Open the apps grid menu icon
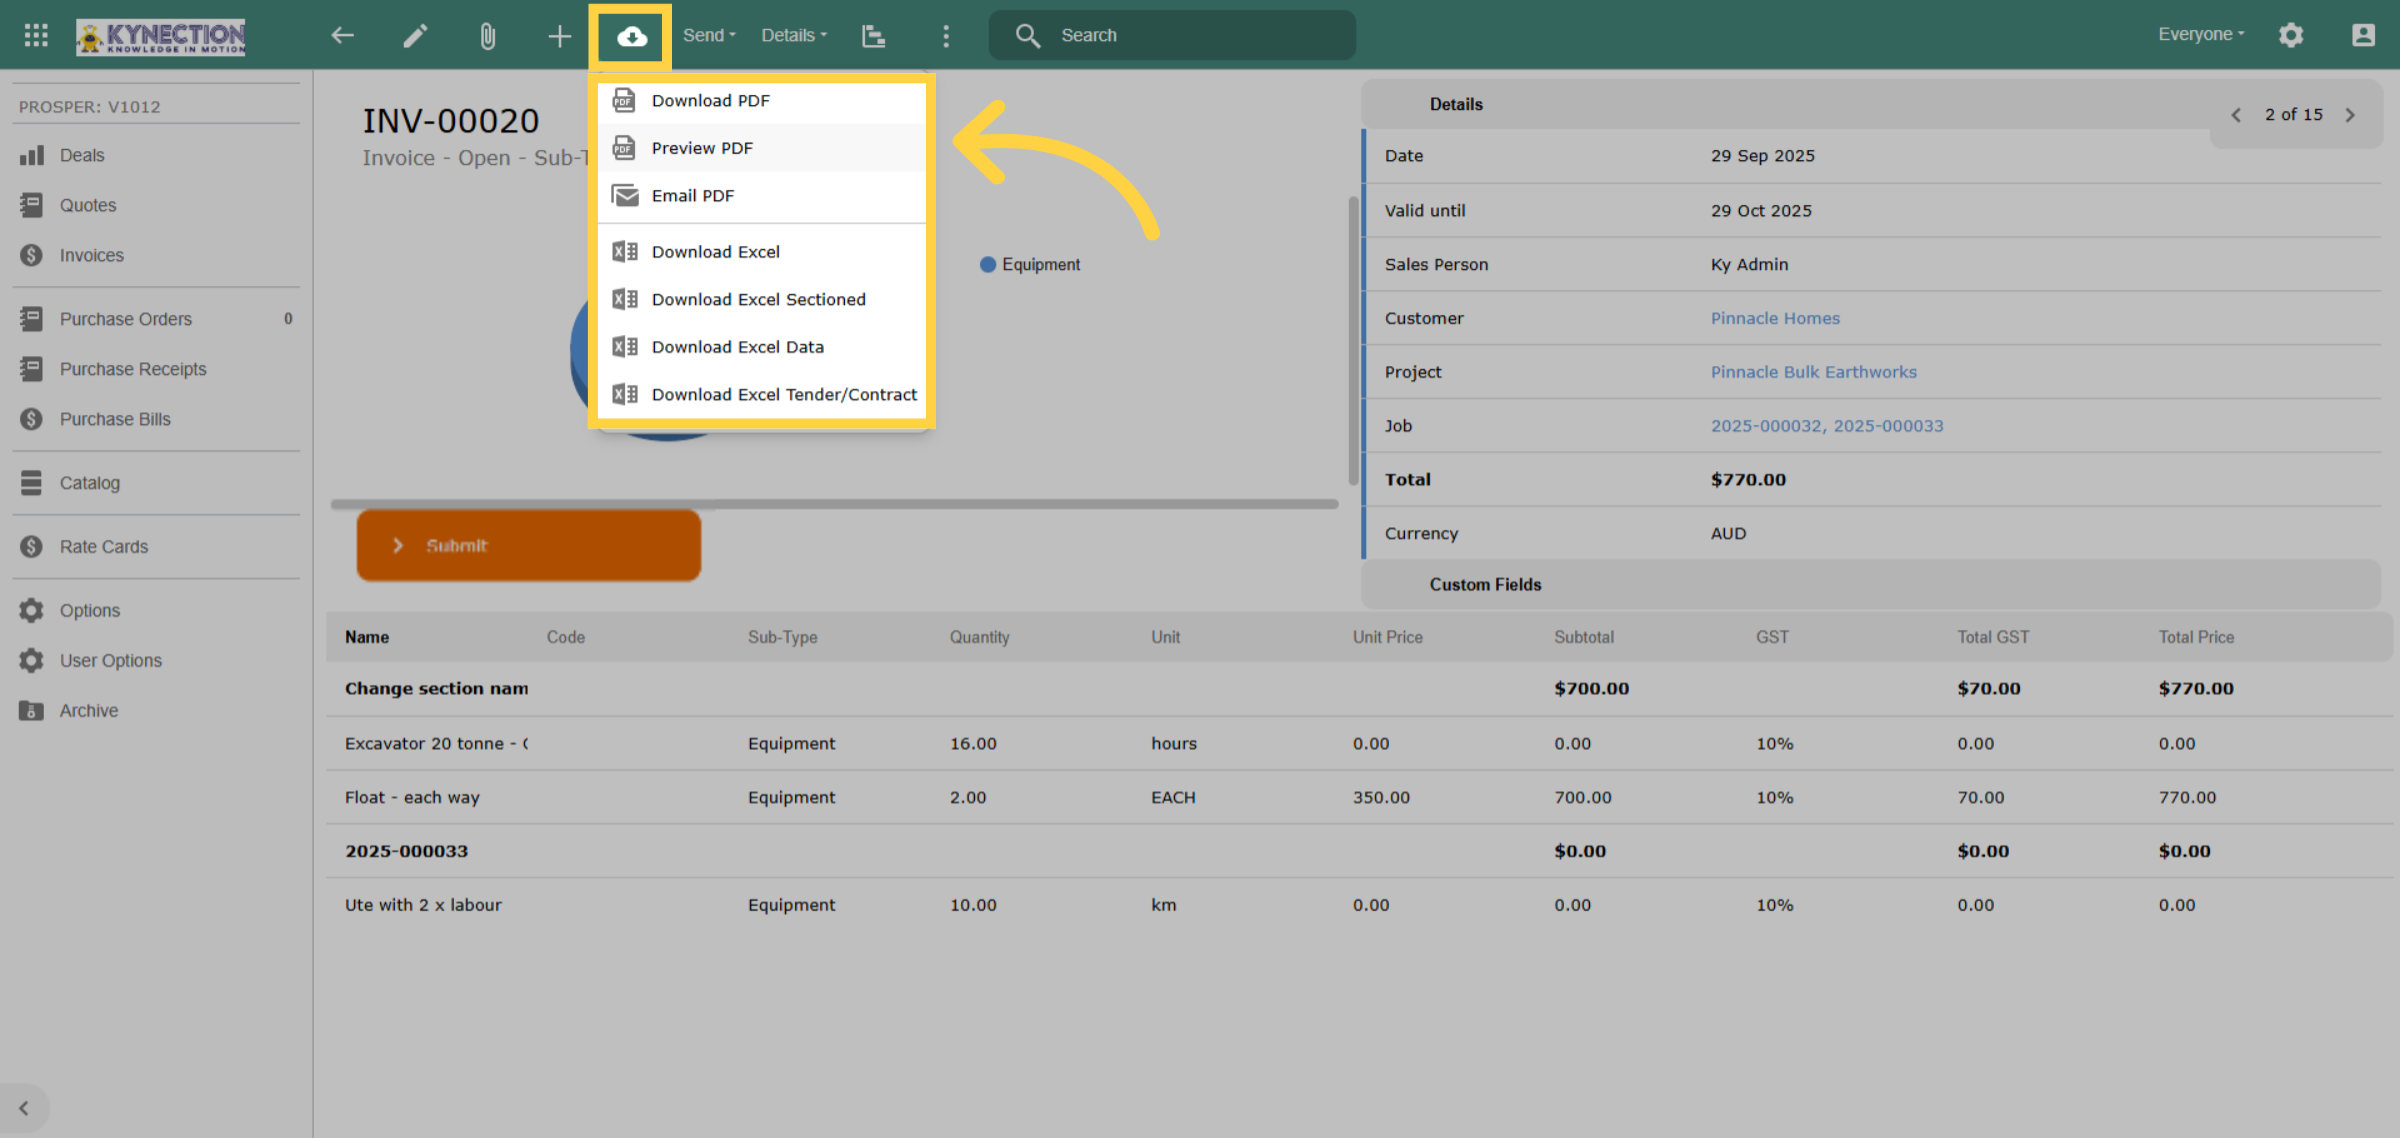The width and height of the screenshot is (2400, 1138). tap(36, 35)
